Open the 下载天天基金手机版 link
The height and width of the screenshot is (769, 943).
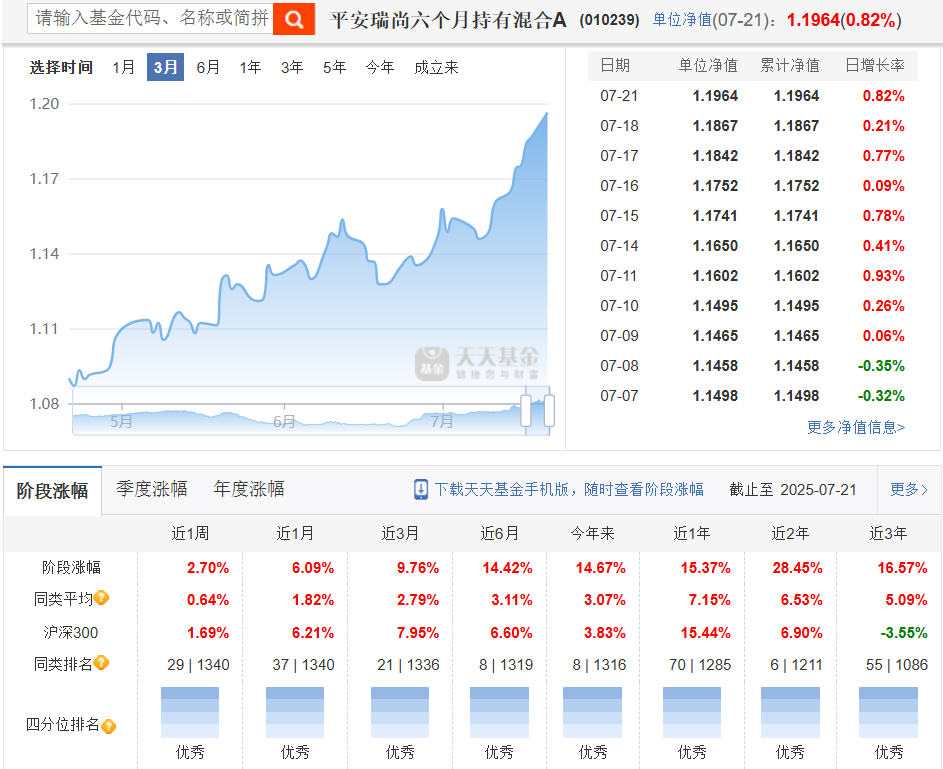tap(569, 489)
